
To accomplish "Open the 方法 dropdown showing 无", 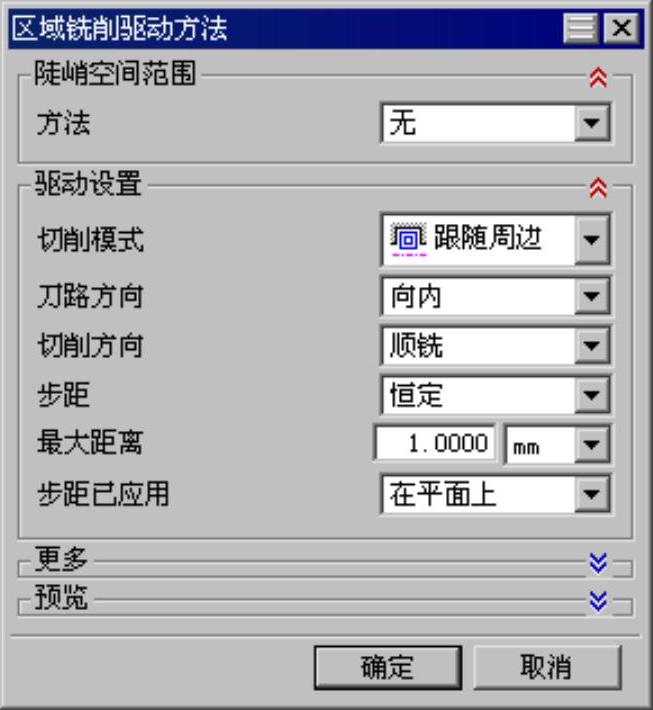I will tap(495, 123).
